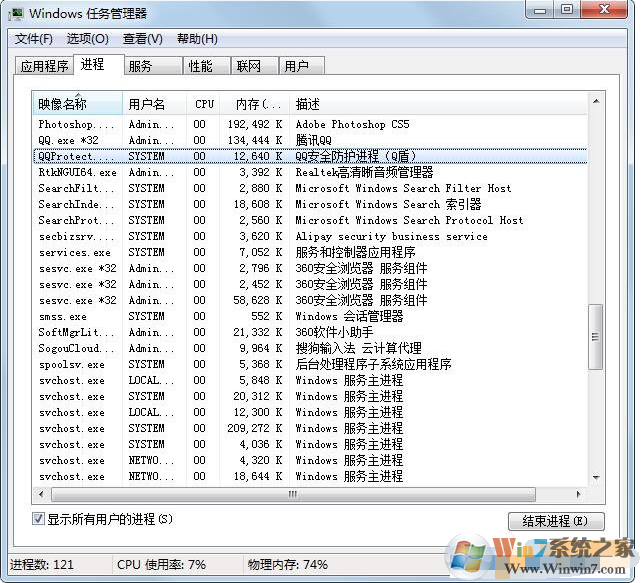Click the Task Manager title bar icon
This screenshot has height=583, width=642.
click(16, 13)
